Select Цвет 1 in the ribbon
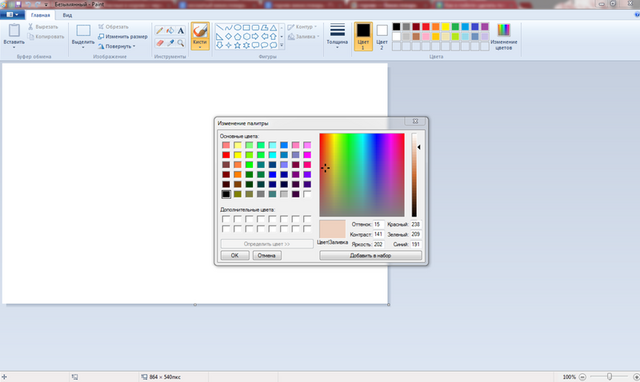Screen dimensions: 640x382 click(363, 36)
